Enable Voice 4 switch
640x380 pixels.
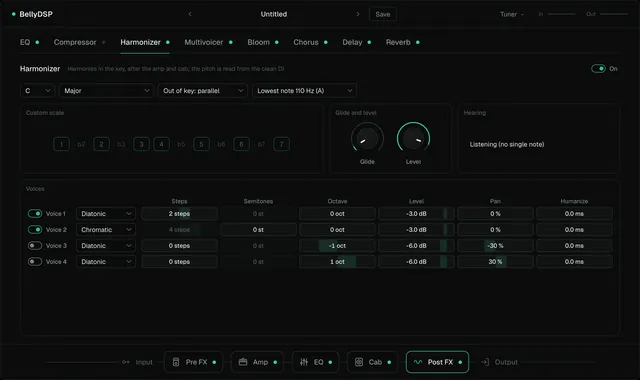tap(35, 262)
